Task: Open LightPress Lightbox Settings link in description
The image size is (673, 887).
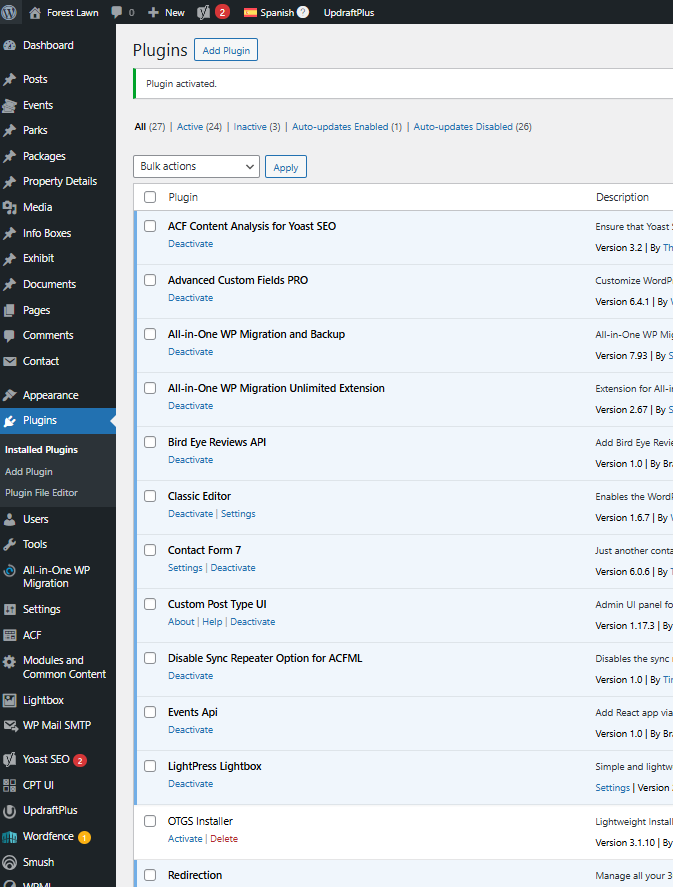Action: click(x=612, y=788)
